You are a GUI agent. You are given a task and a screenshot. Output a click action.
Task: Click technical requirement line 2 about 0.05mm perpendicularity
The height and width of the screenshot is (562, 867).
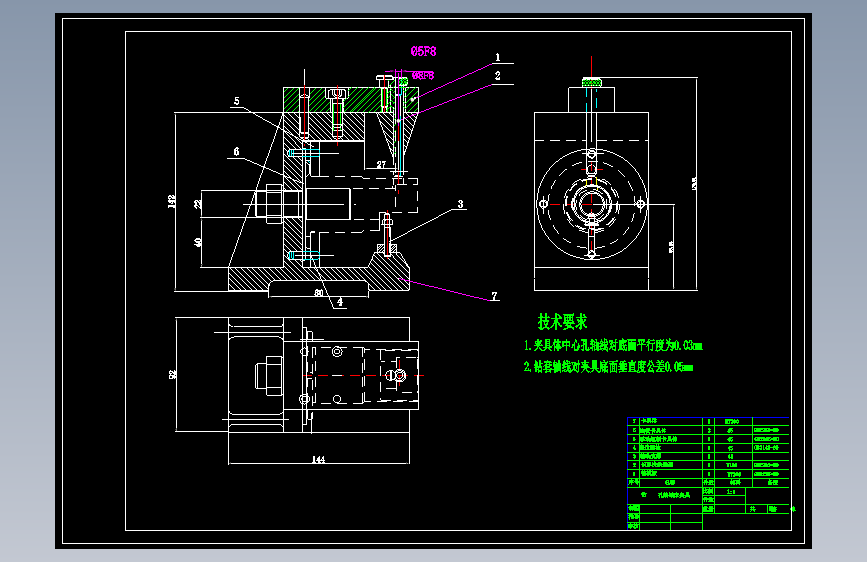pyautogui.click(x=608, y=367)
